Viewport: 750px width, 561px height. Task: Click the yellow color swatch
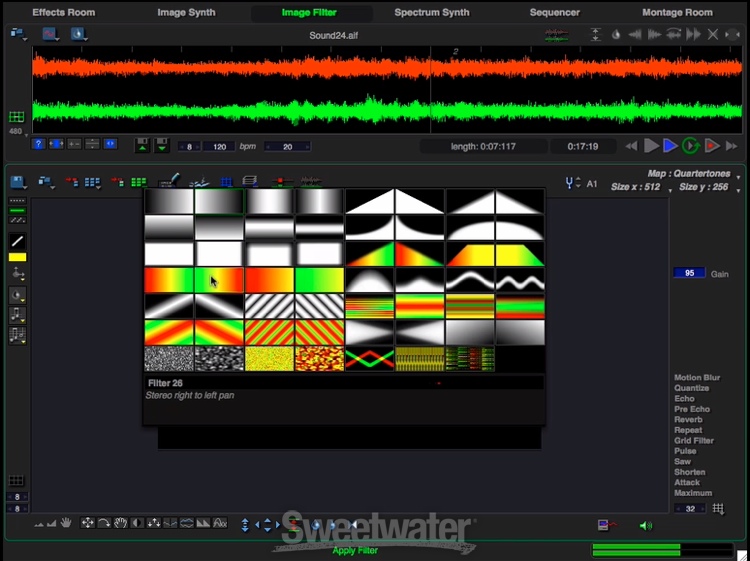(18, 257)
